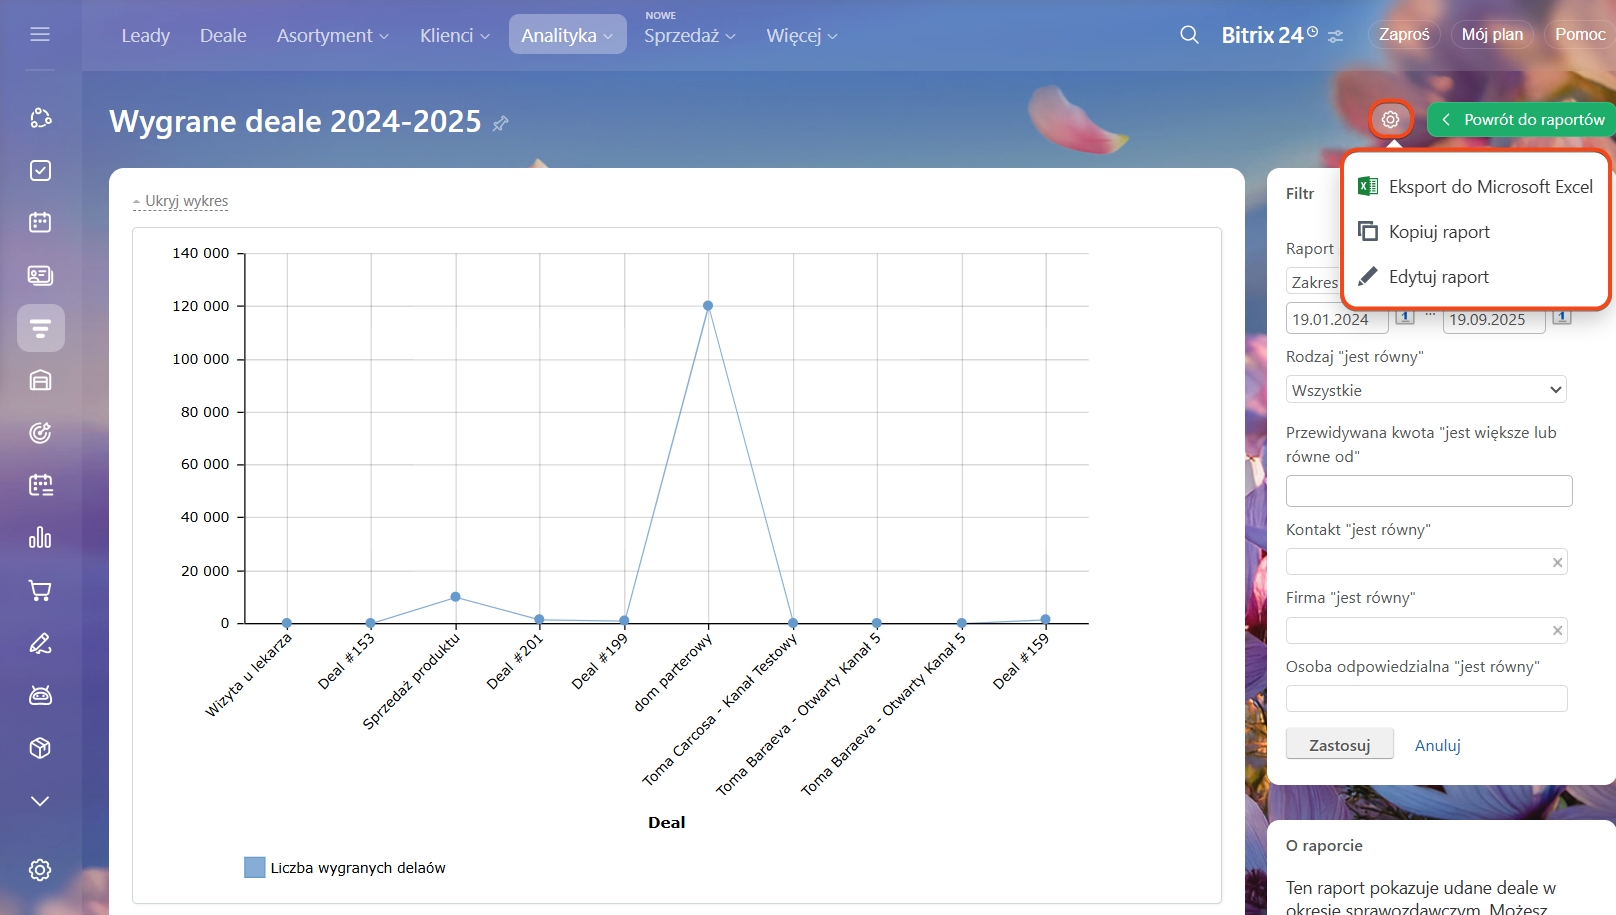
Task: Open the sidebar settings gear at the bottom
Action: pyautogui.click(x=40, y=870)
